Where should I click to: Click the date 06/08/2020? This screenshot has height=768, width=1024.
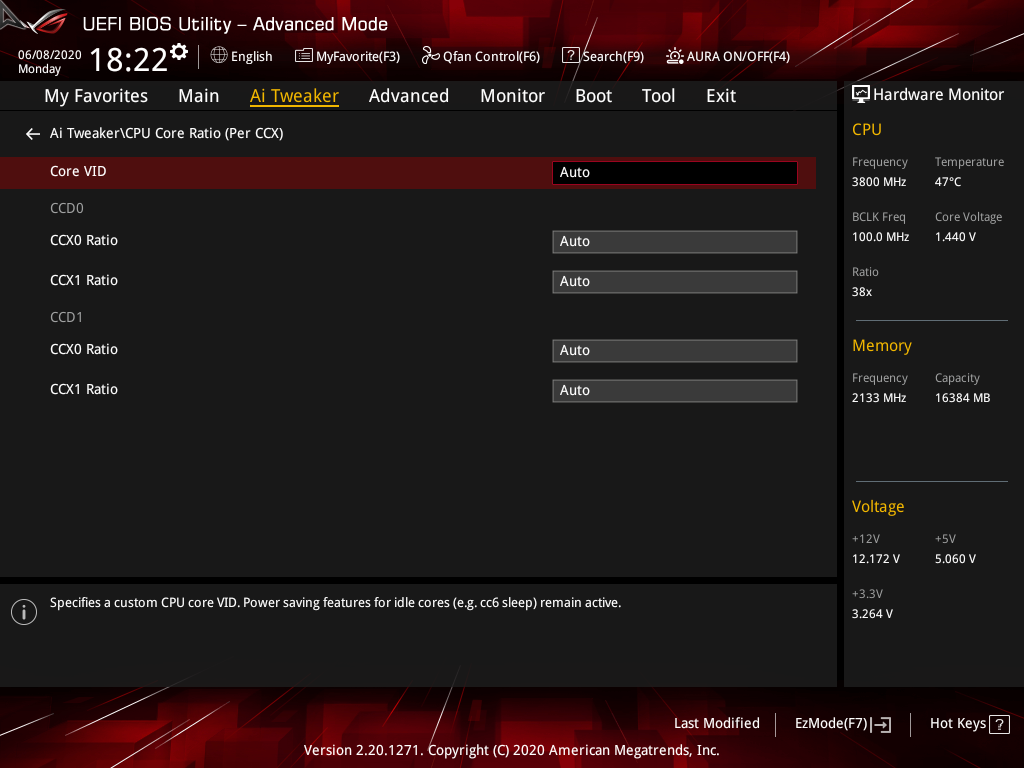[x=50, y=55]
